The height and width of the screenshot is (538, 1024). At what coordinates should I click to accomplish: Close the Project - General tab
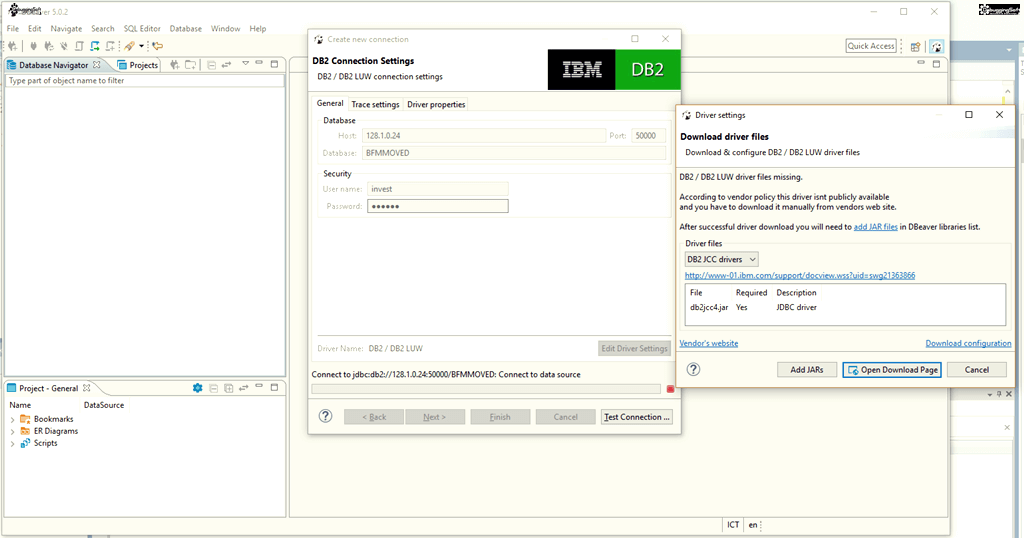tap(86, 388)
